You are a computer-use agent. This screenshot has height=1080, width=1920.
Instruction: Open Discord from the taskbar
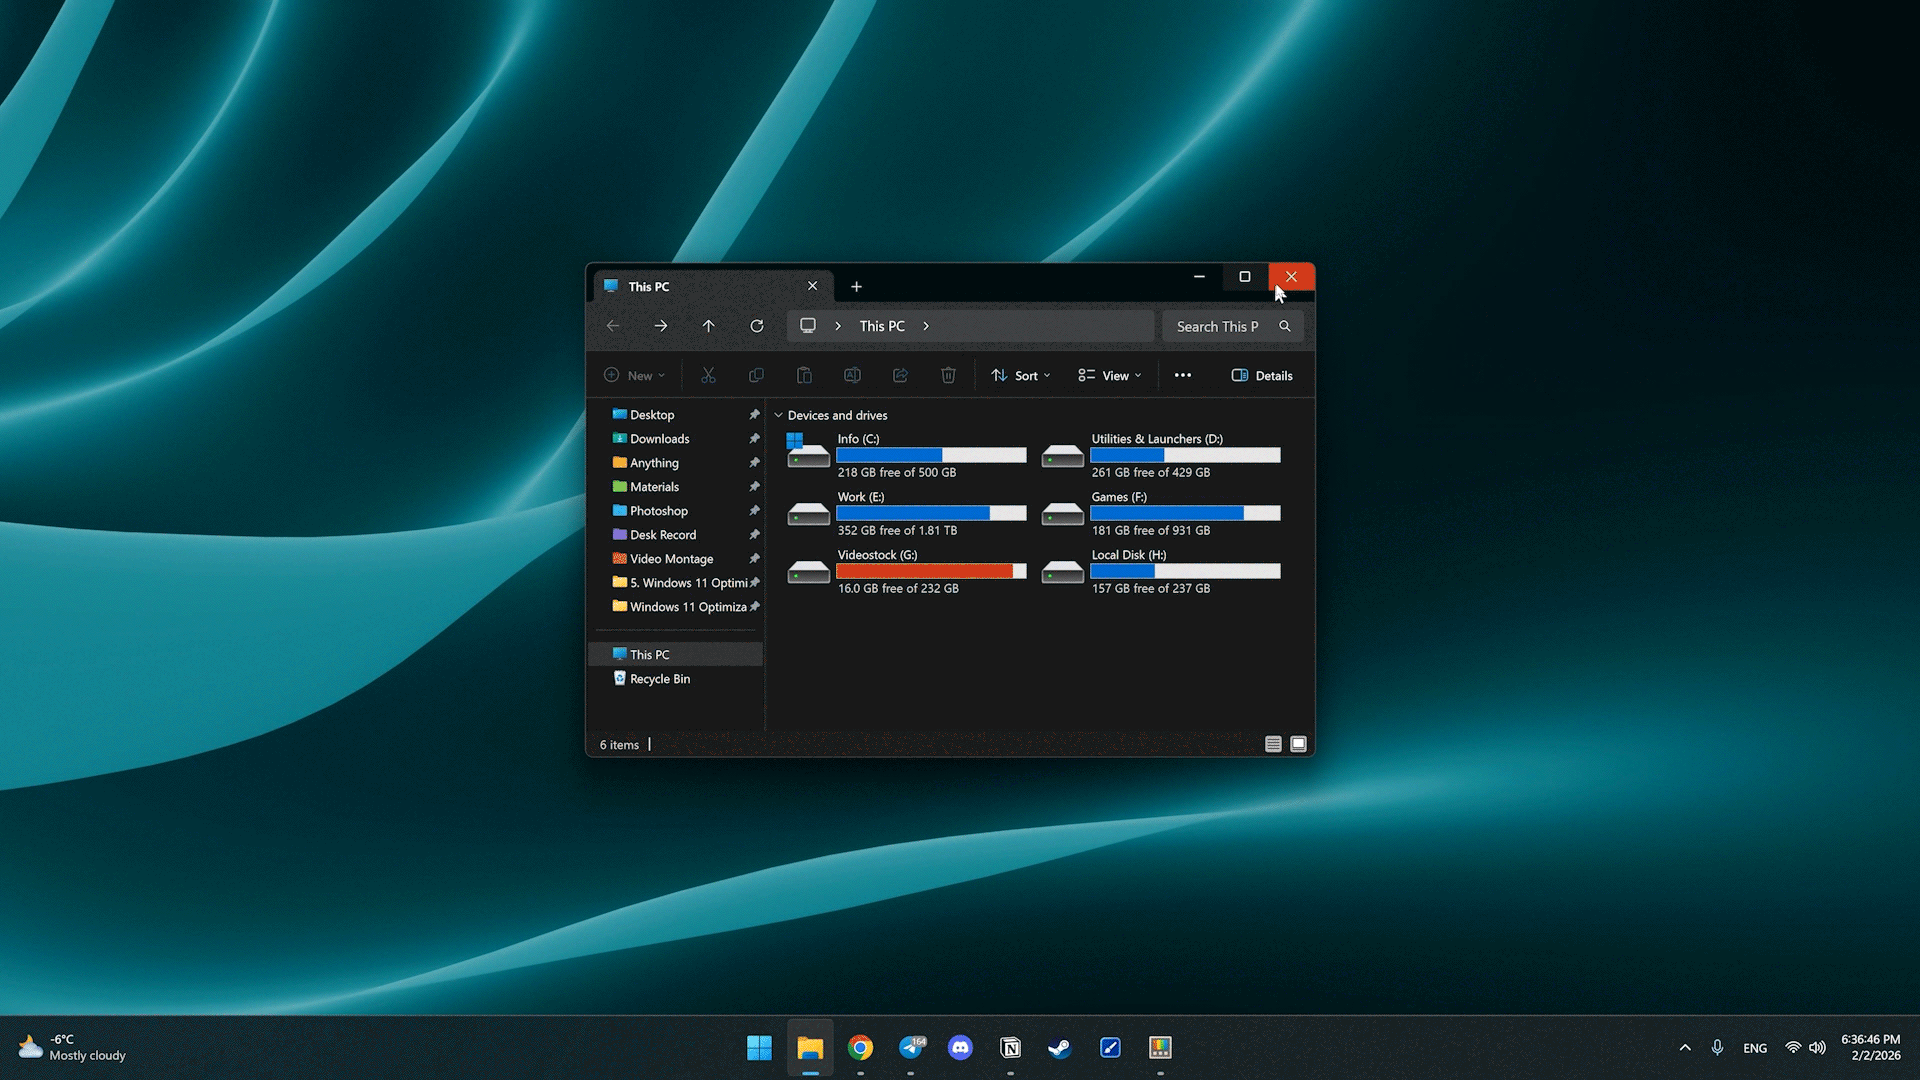(x=960, y=1047)
